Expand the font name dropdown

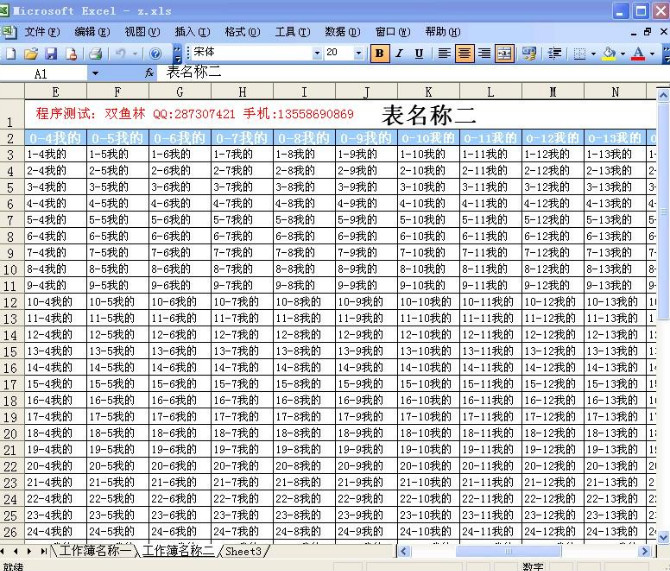pyautogui.click(x=317, y=53)
